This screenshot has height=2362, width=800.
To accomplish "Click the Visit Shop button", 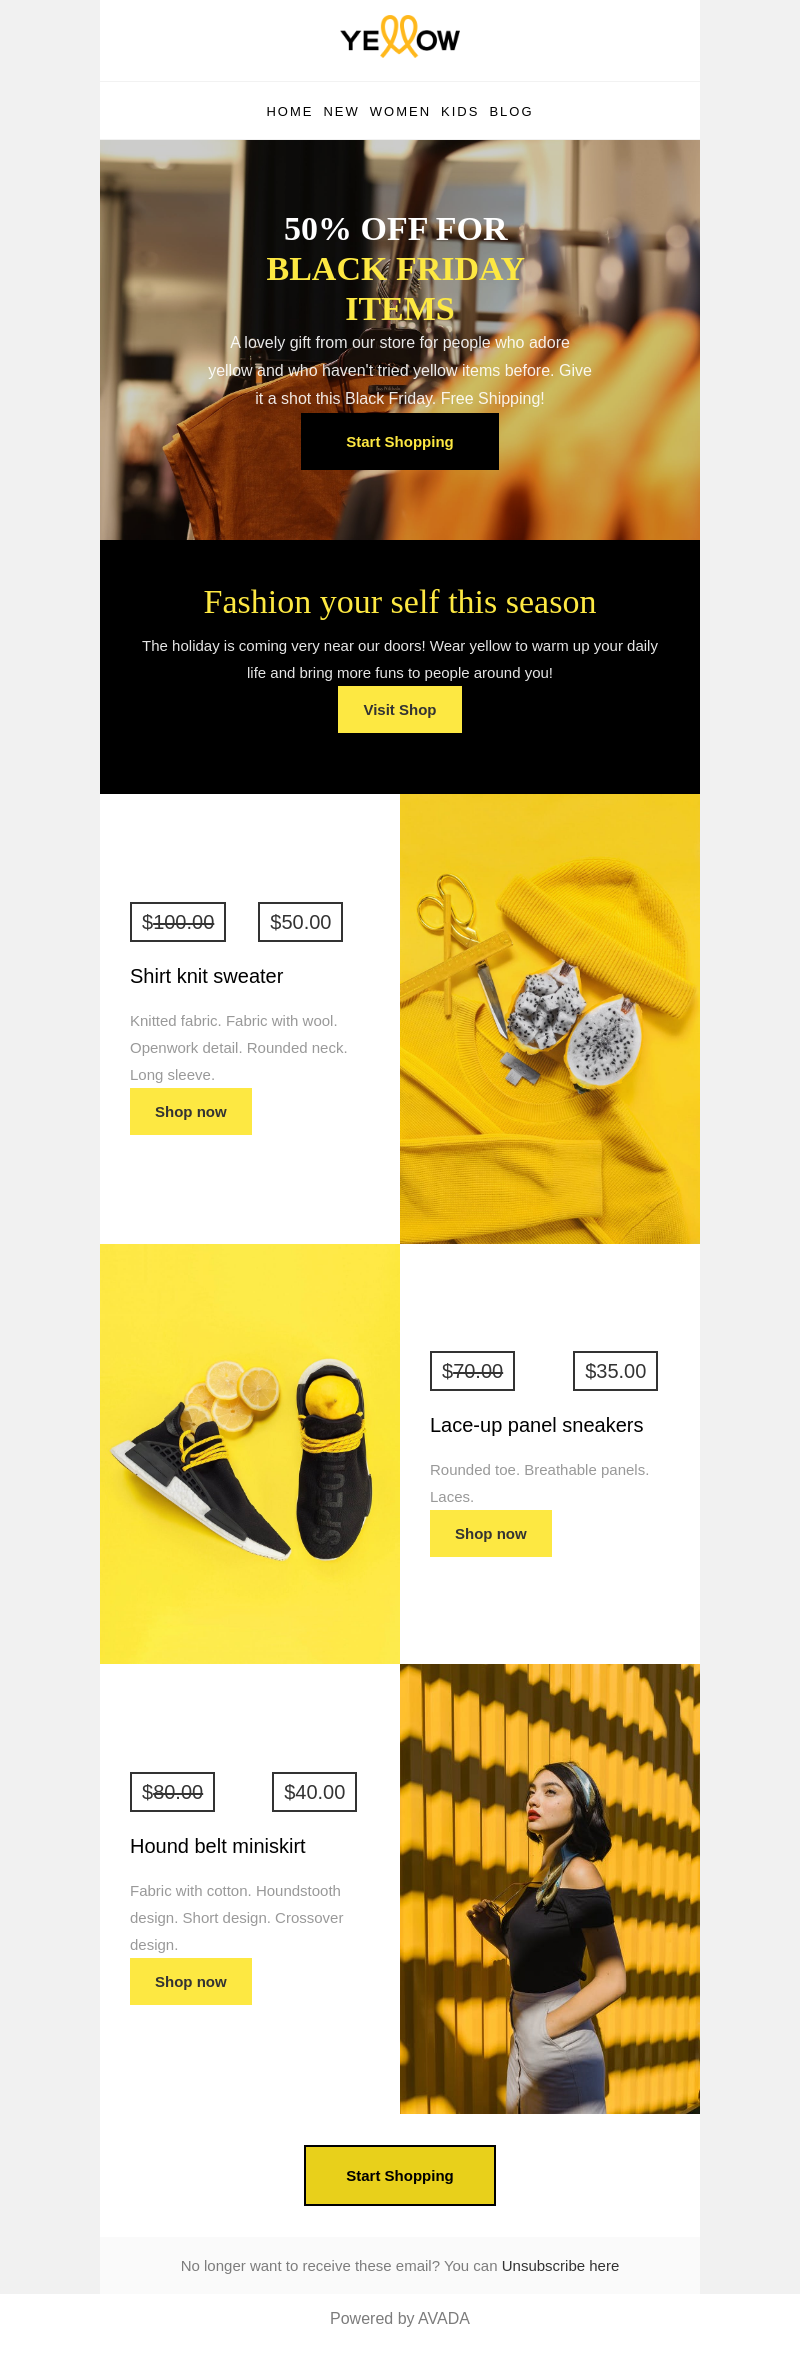I will pos(400,710).
